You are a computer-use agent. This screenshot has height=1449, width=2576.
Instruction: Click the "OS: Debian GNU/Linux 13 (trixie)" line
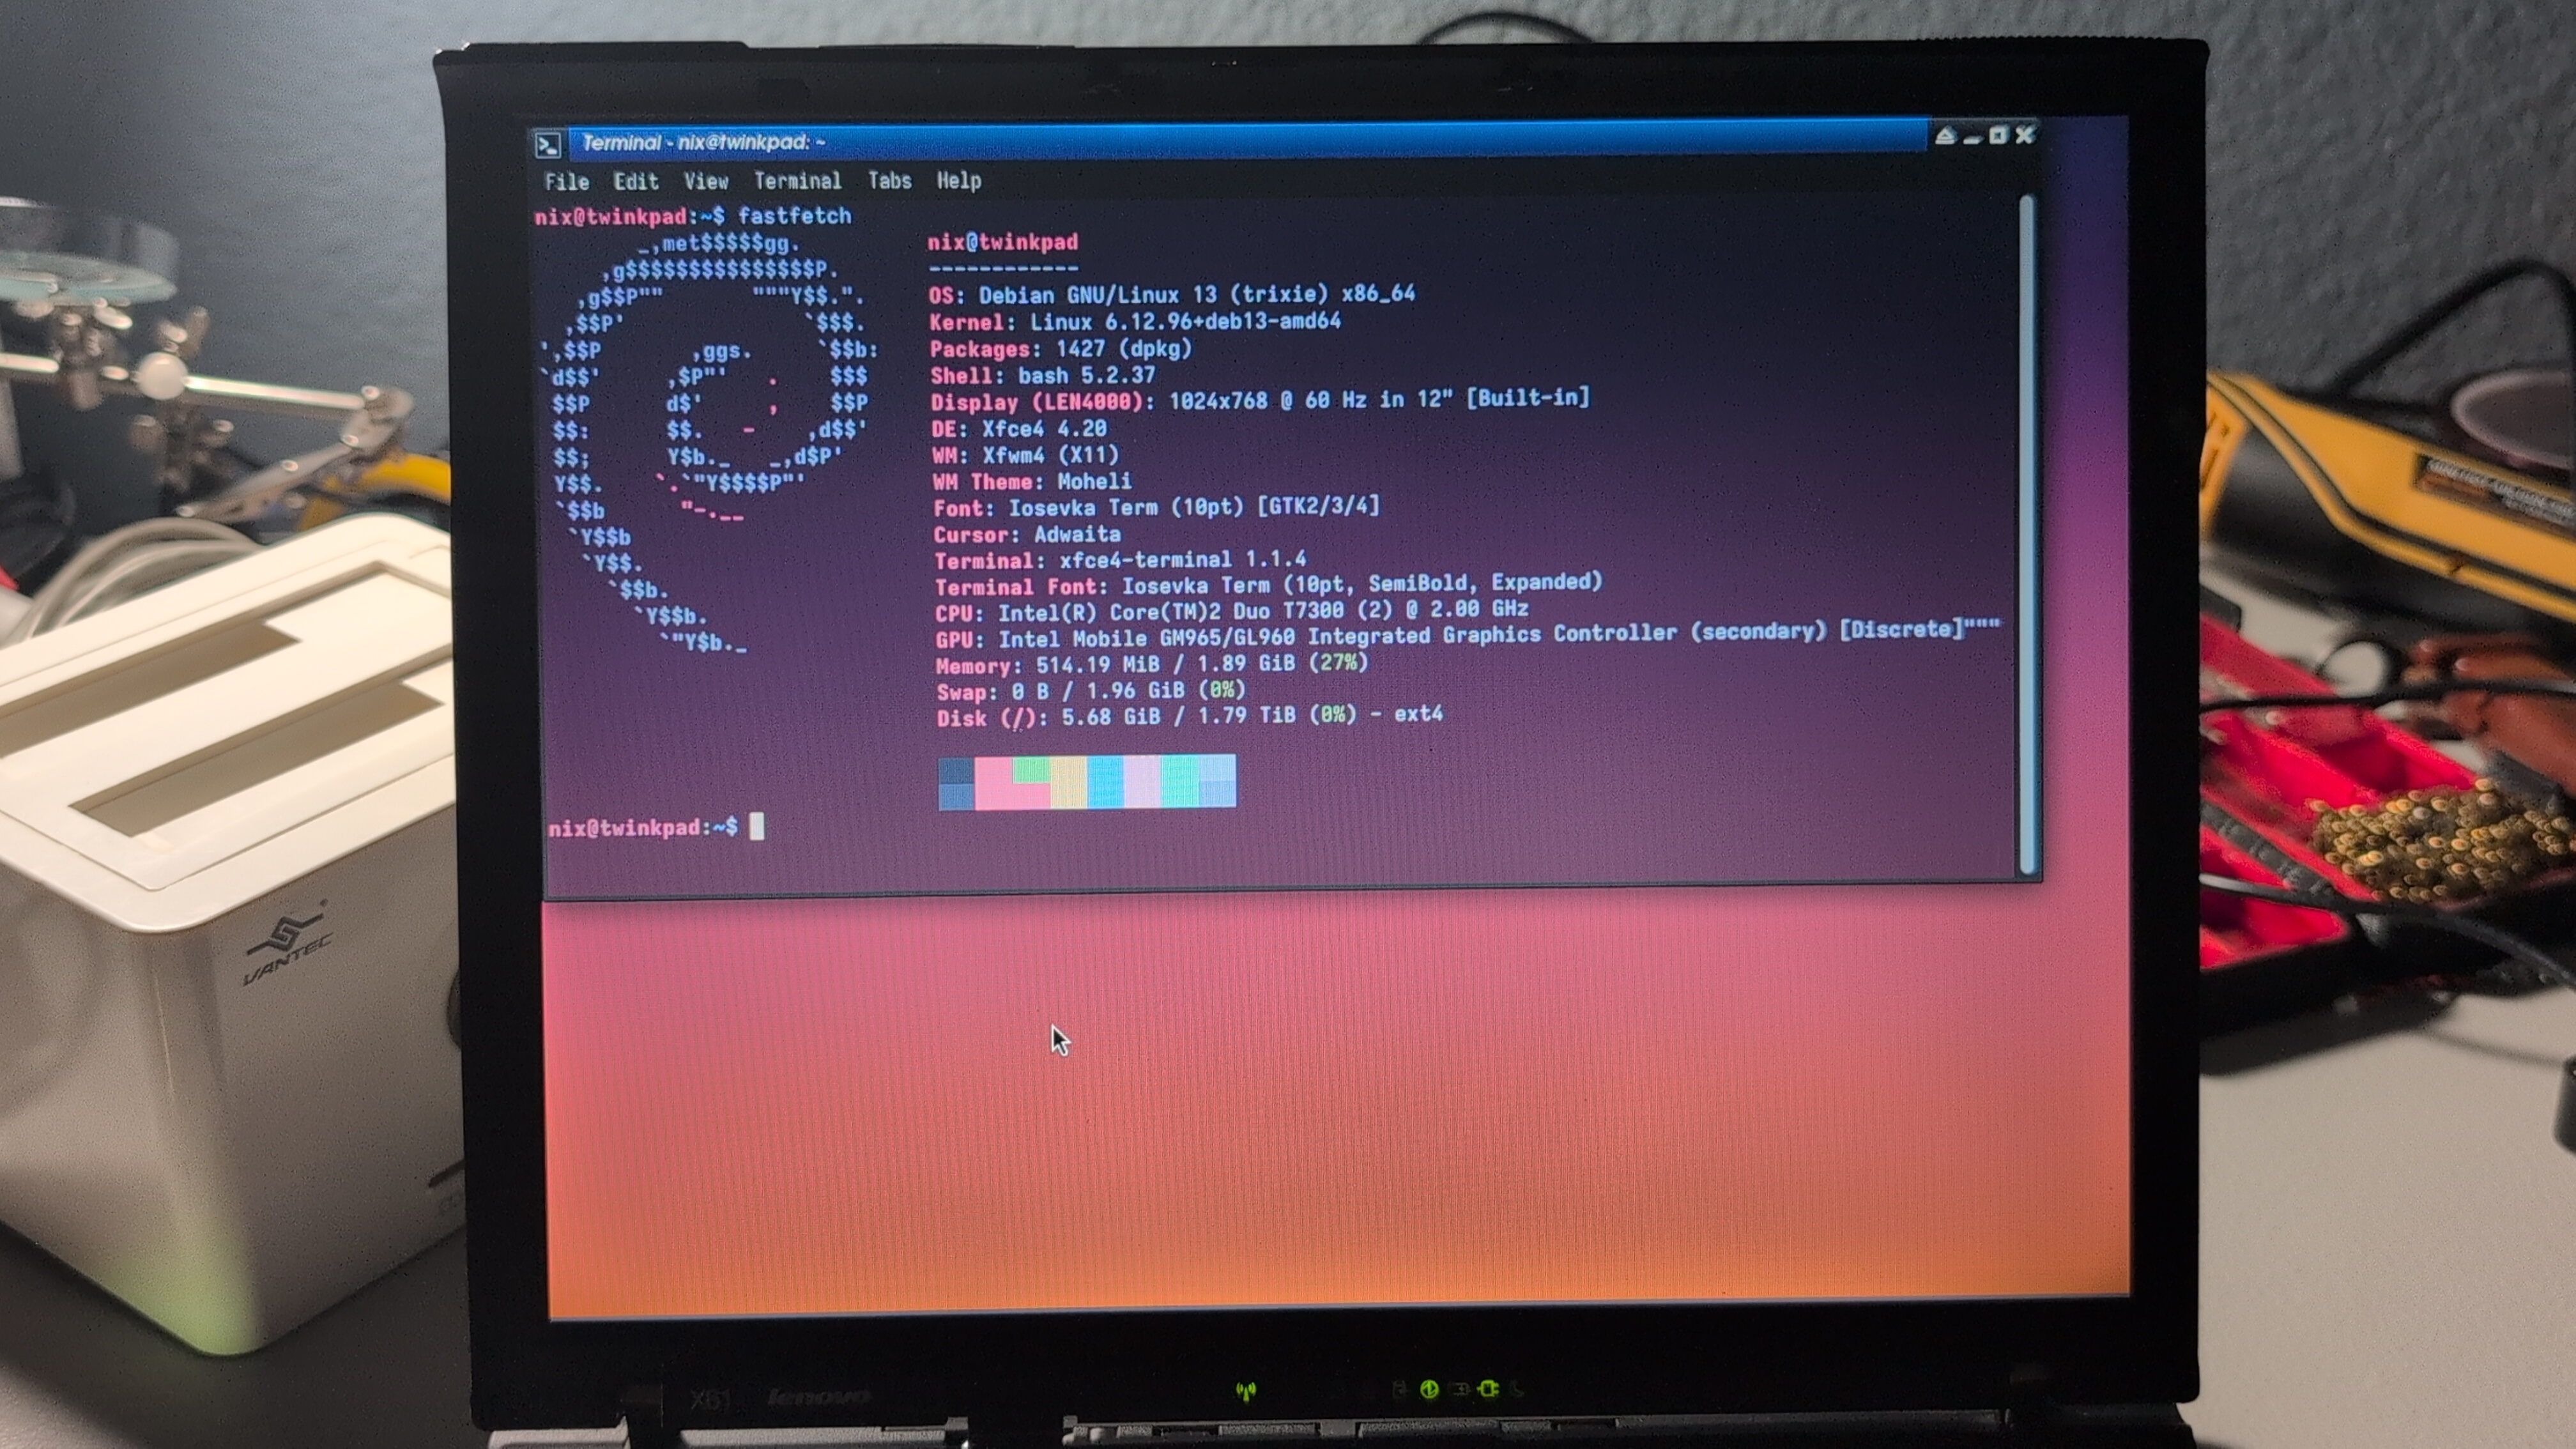[x=1172, y=295]
